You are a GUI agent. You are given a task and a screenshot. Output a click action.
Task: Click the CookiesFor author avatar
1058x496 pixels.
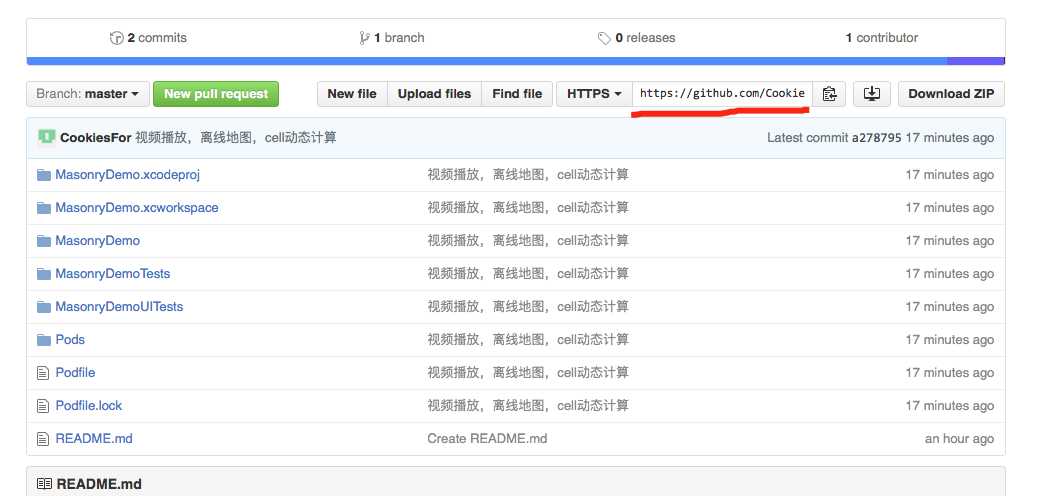pos(47,136)
